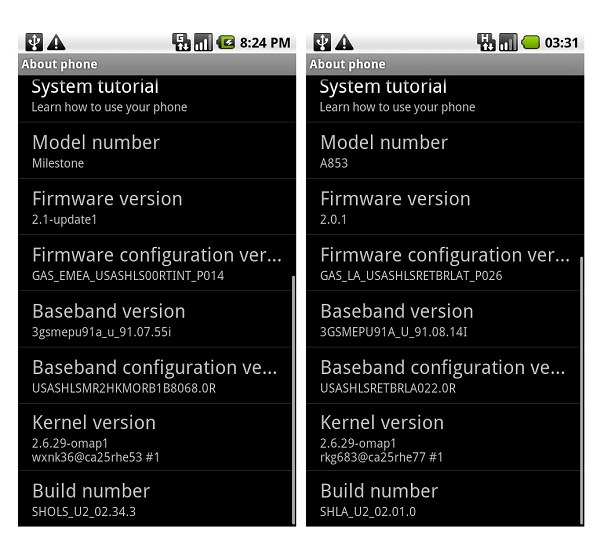The image size is (600, 548).
Task: Tap Build number SHOLS_U2_02.34.3 entry
Action: [155, 500]
